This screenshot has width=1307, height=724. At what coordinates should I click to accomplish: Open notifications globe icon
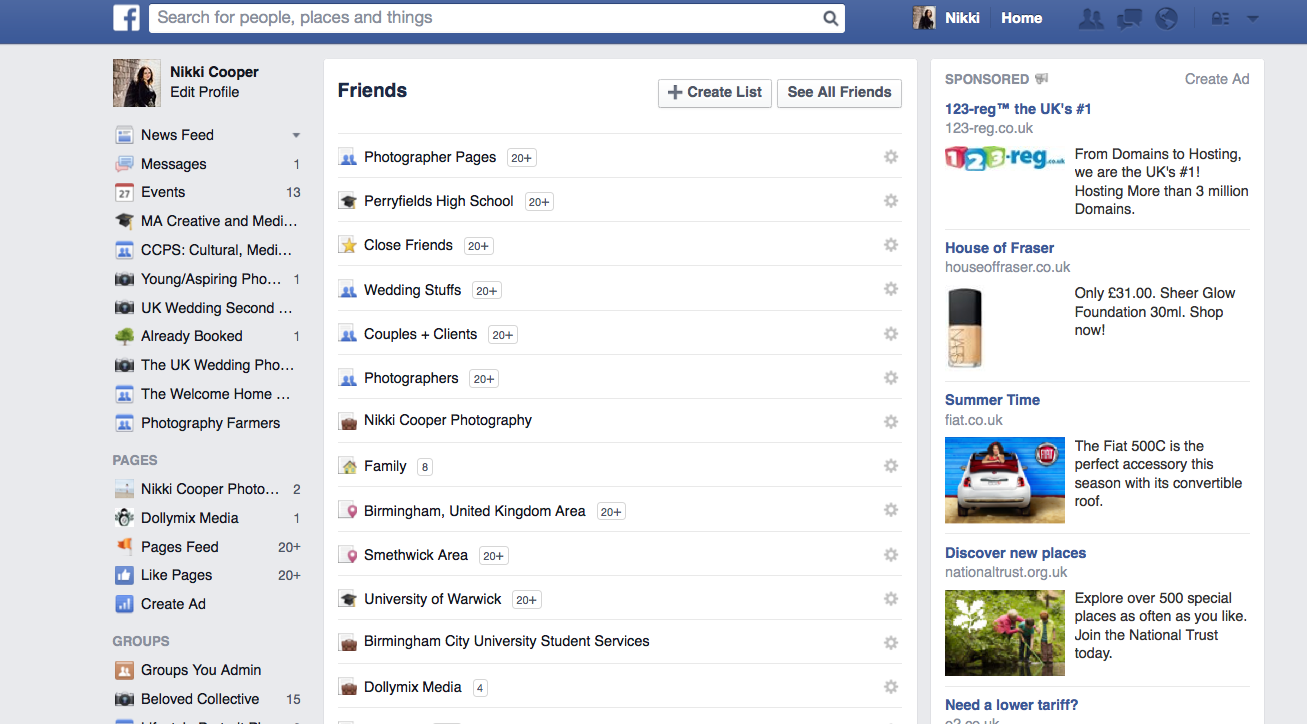tap(1166, 18)
